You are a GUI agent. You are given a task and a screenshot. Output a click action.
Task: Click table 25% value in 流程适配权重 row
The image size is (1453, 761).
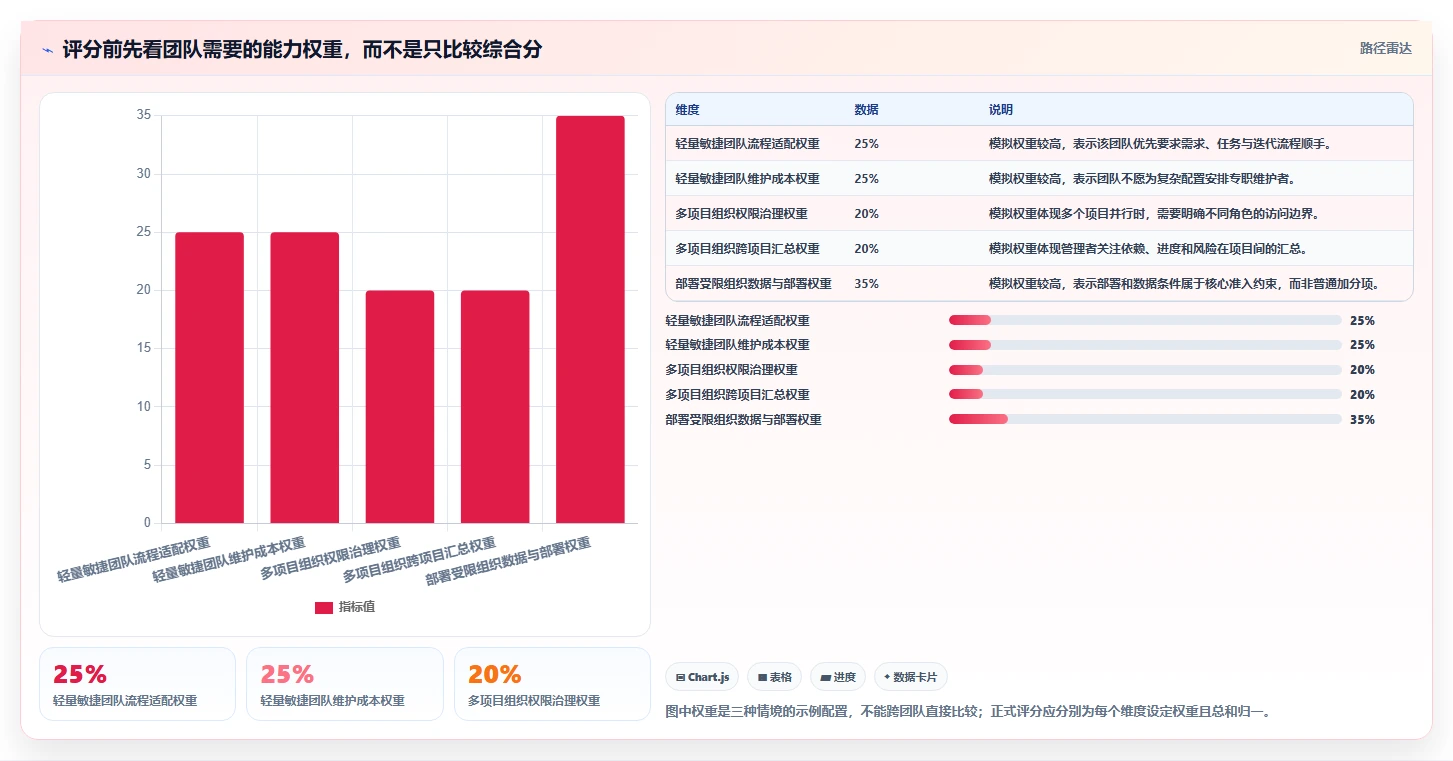[866, 144]
